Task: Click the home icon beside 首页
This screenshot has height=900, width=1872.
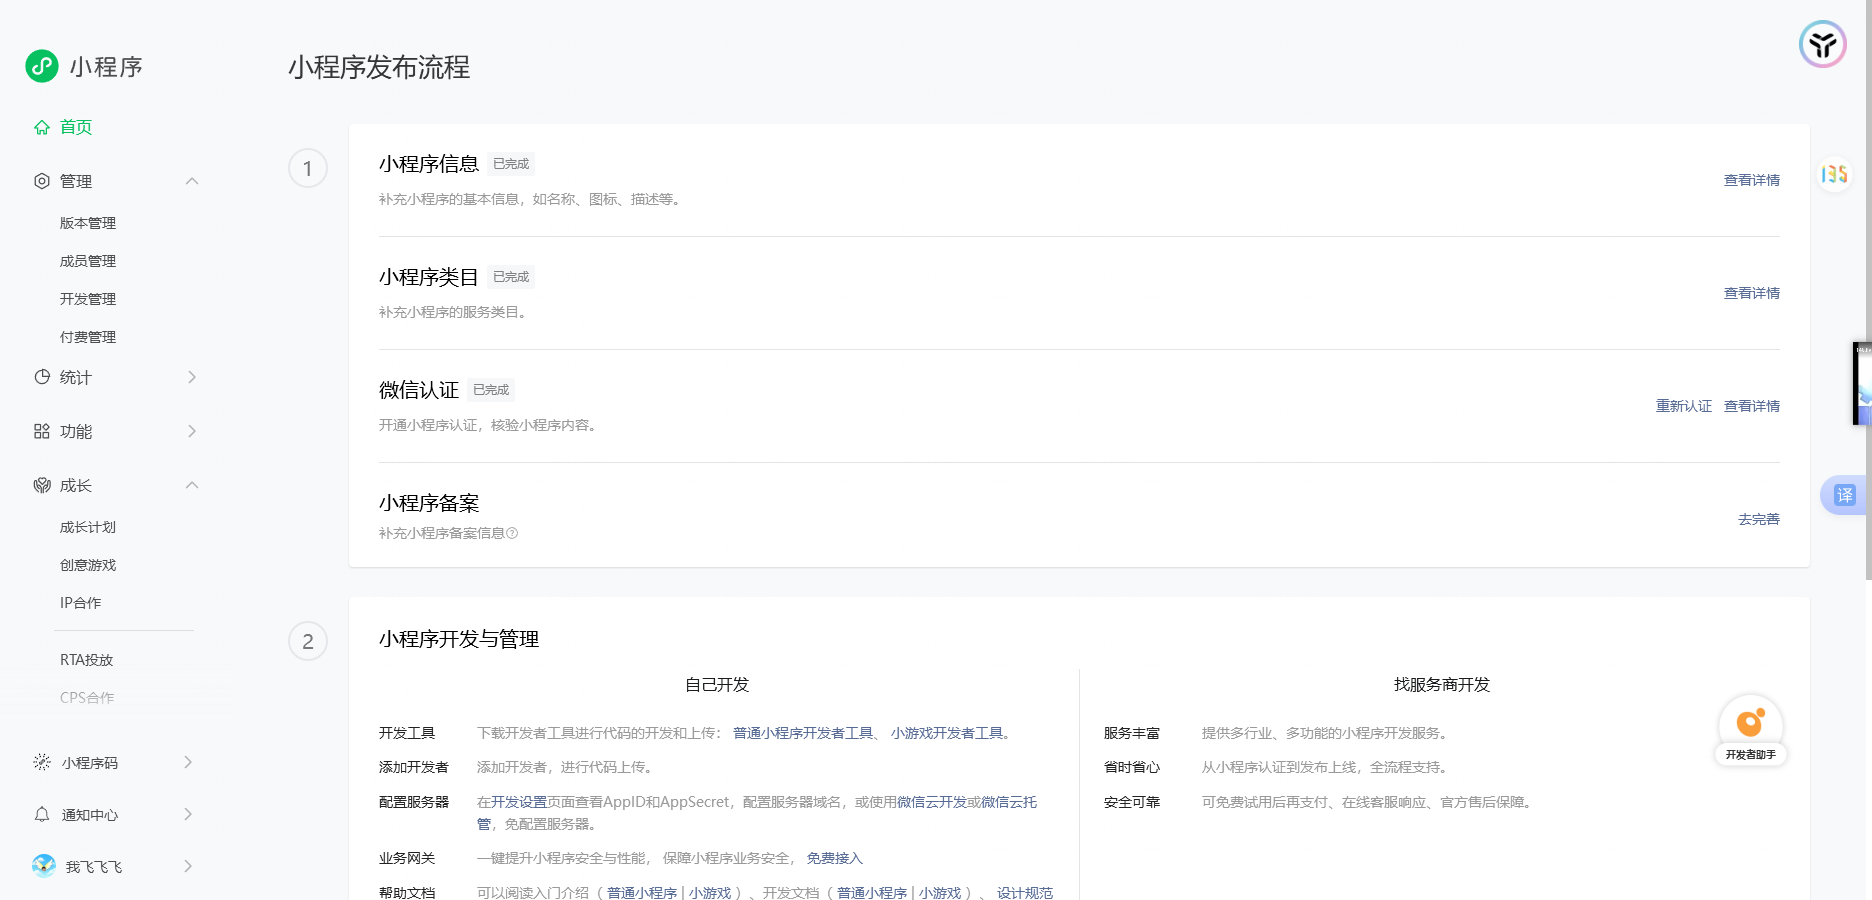Action: (x=42, y=127)
